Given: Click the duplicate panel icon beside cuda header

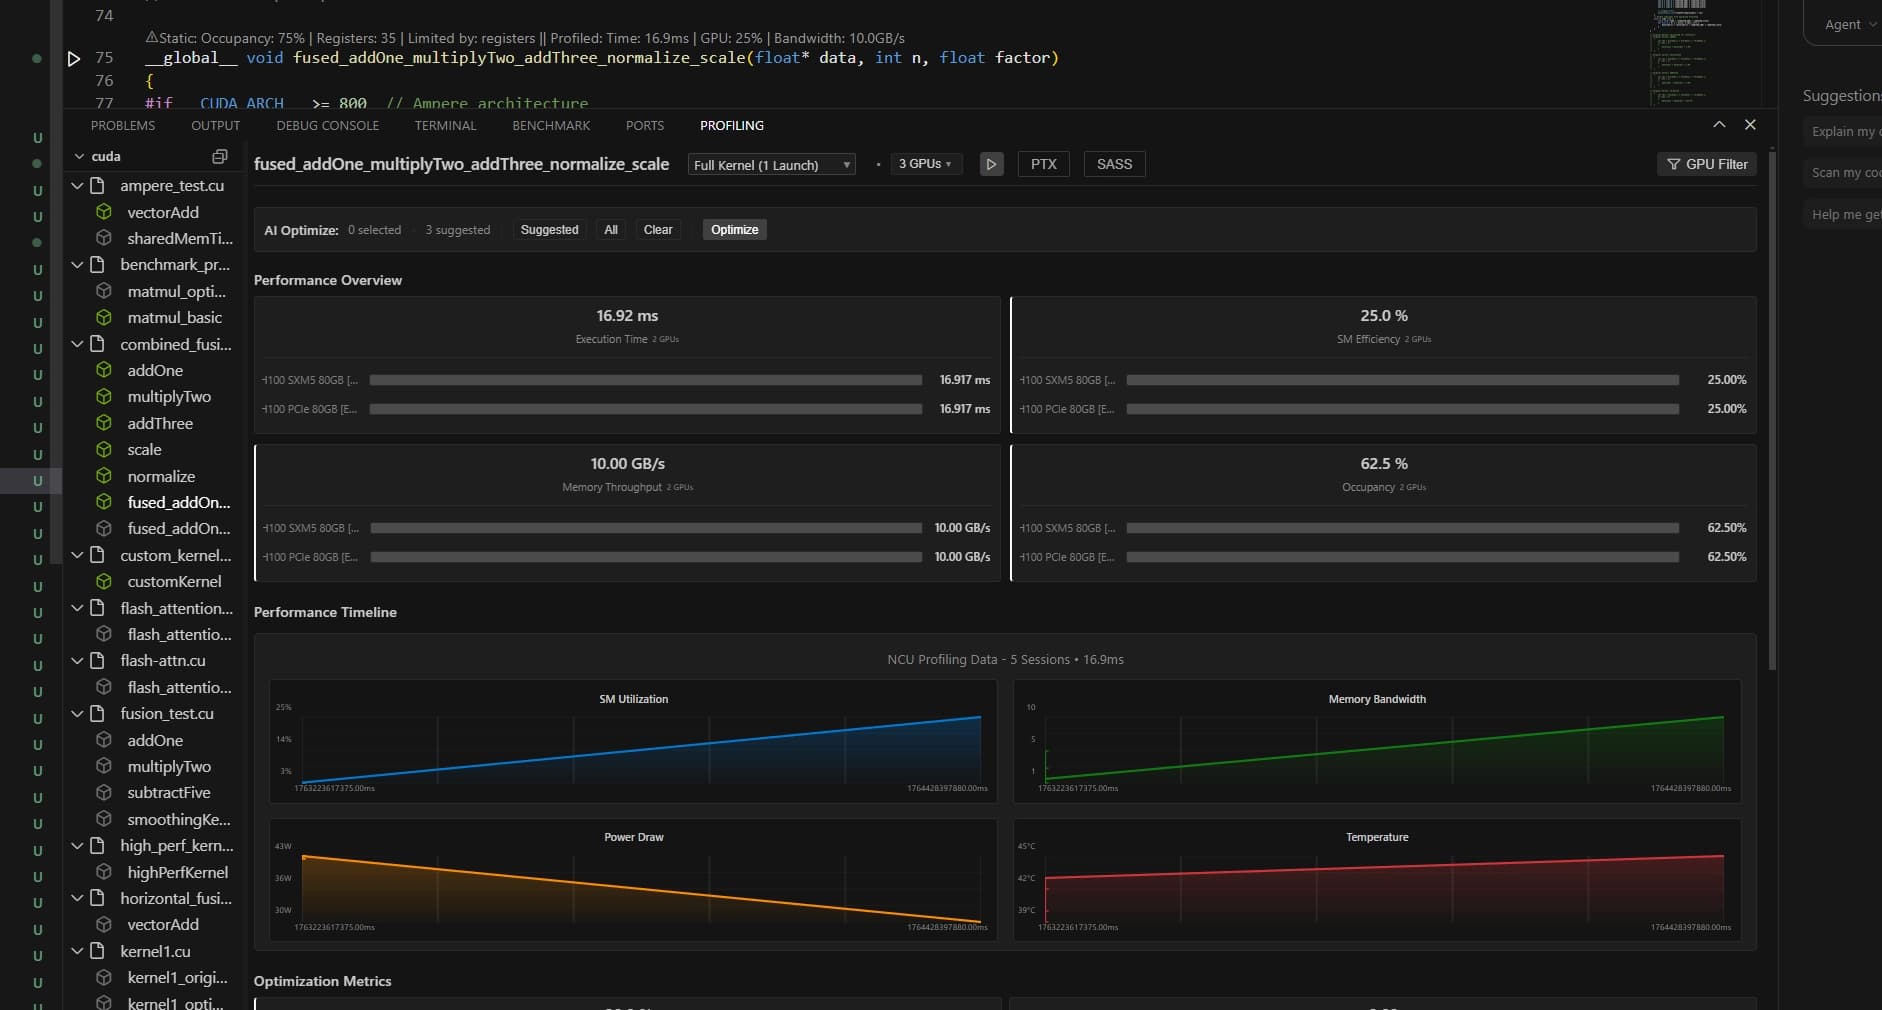Looking at the screenshot, I should coord(219,156).
